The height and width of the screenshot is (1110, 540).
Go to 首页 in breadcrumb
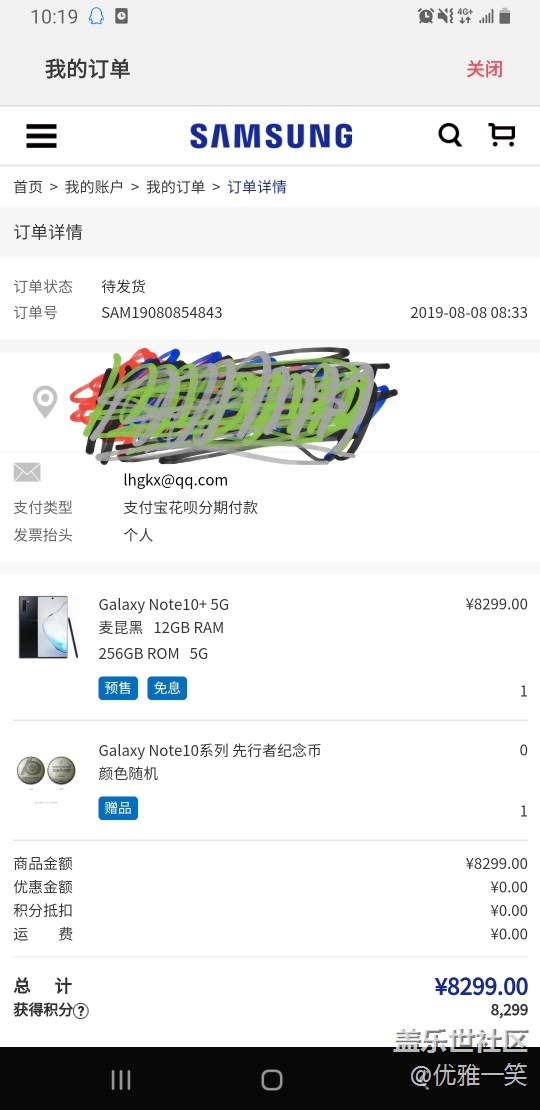point(28,187)
